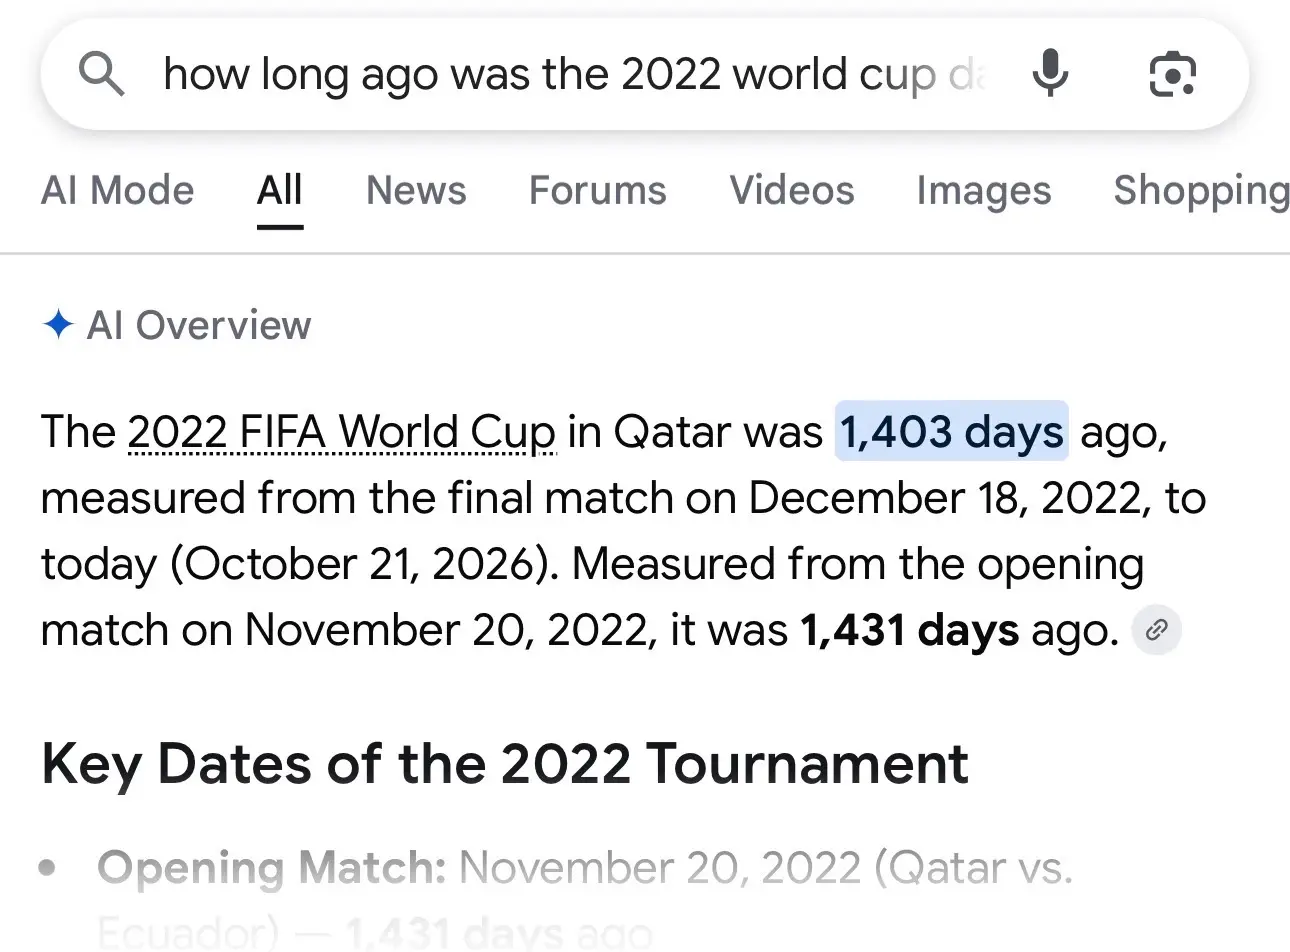The height and width of the screenshot is (952, 1290).
Task: Go to the Forums tab
Action: click(597, 190)
